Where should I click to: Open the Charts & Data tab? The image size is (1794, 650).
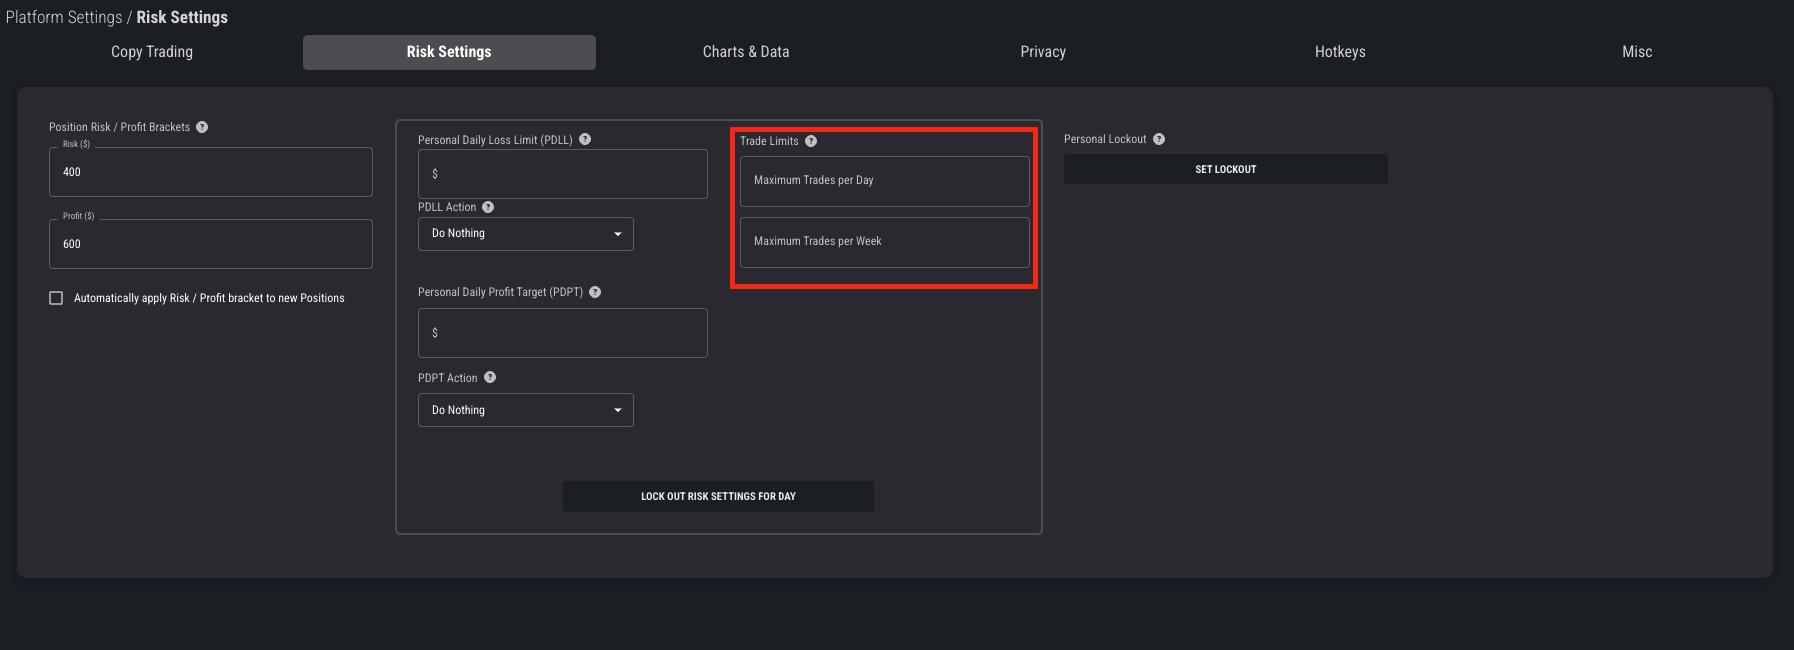[746, 52]
